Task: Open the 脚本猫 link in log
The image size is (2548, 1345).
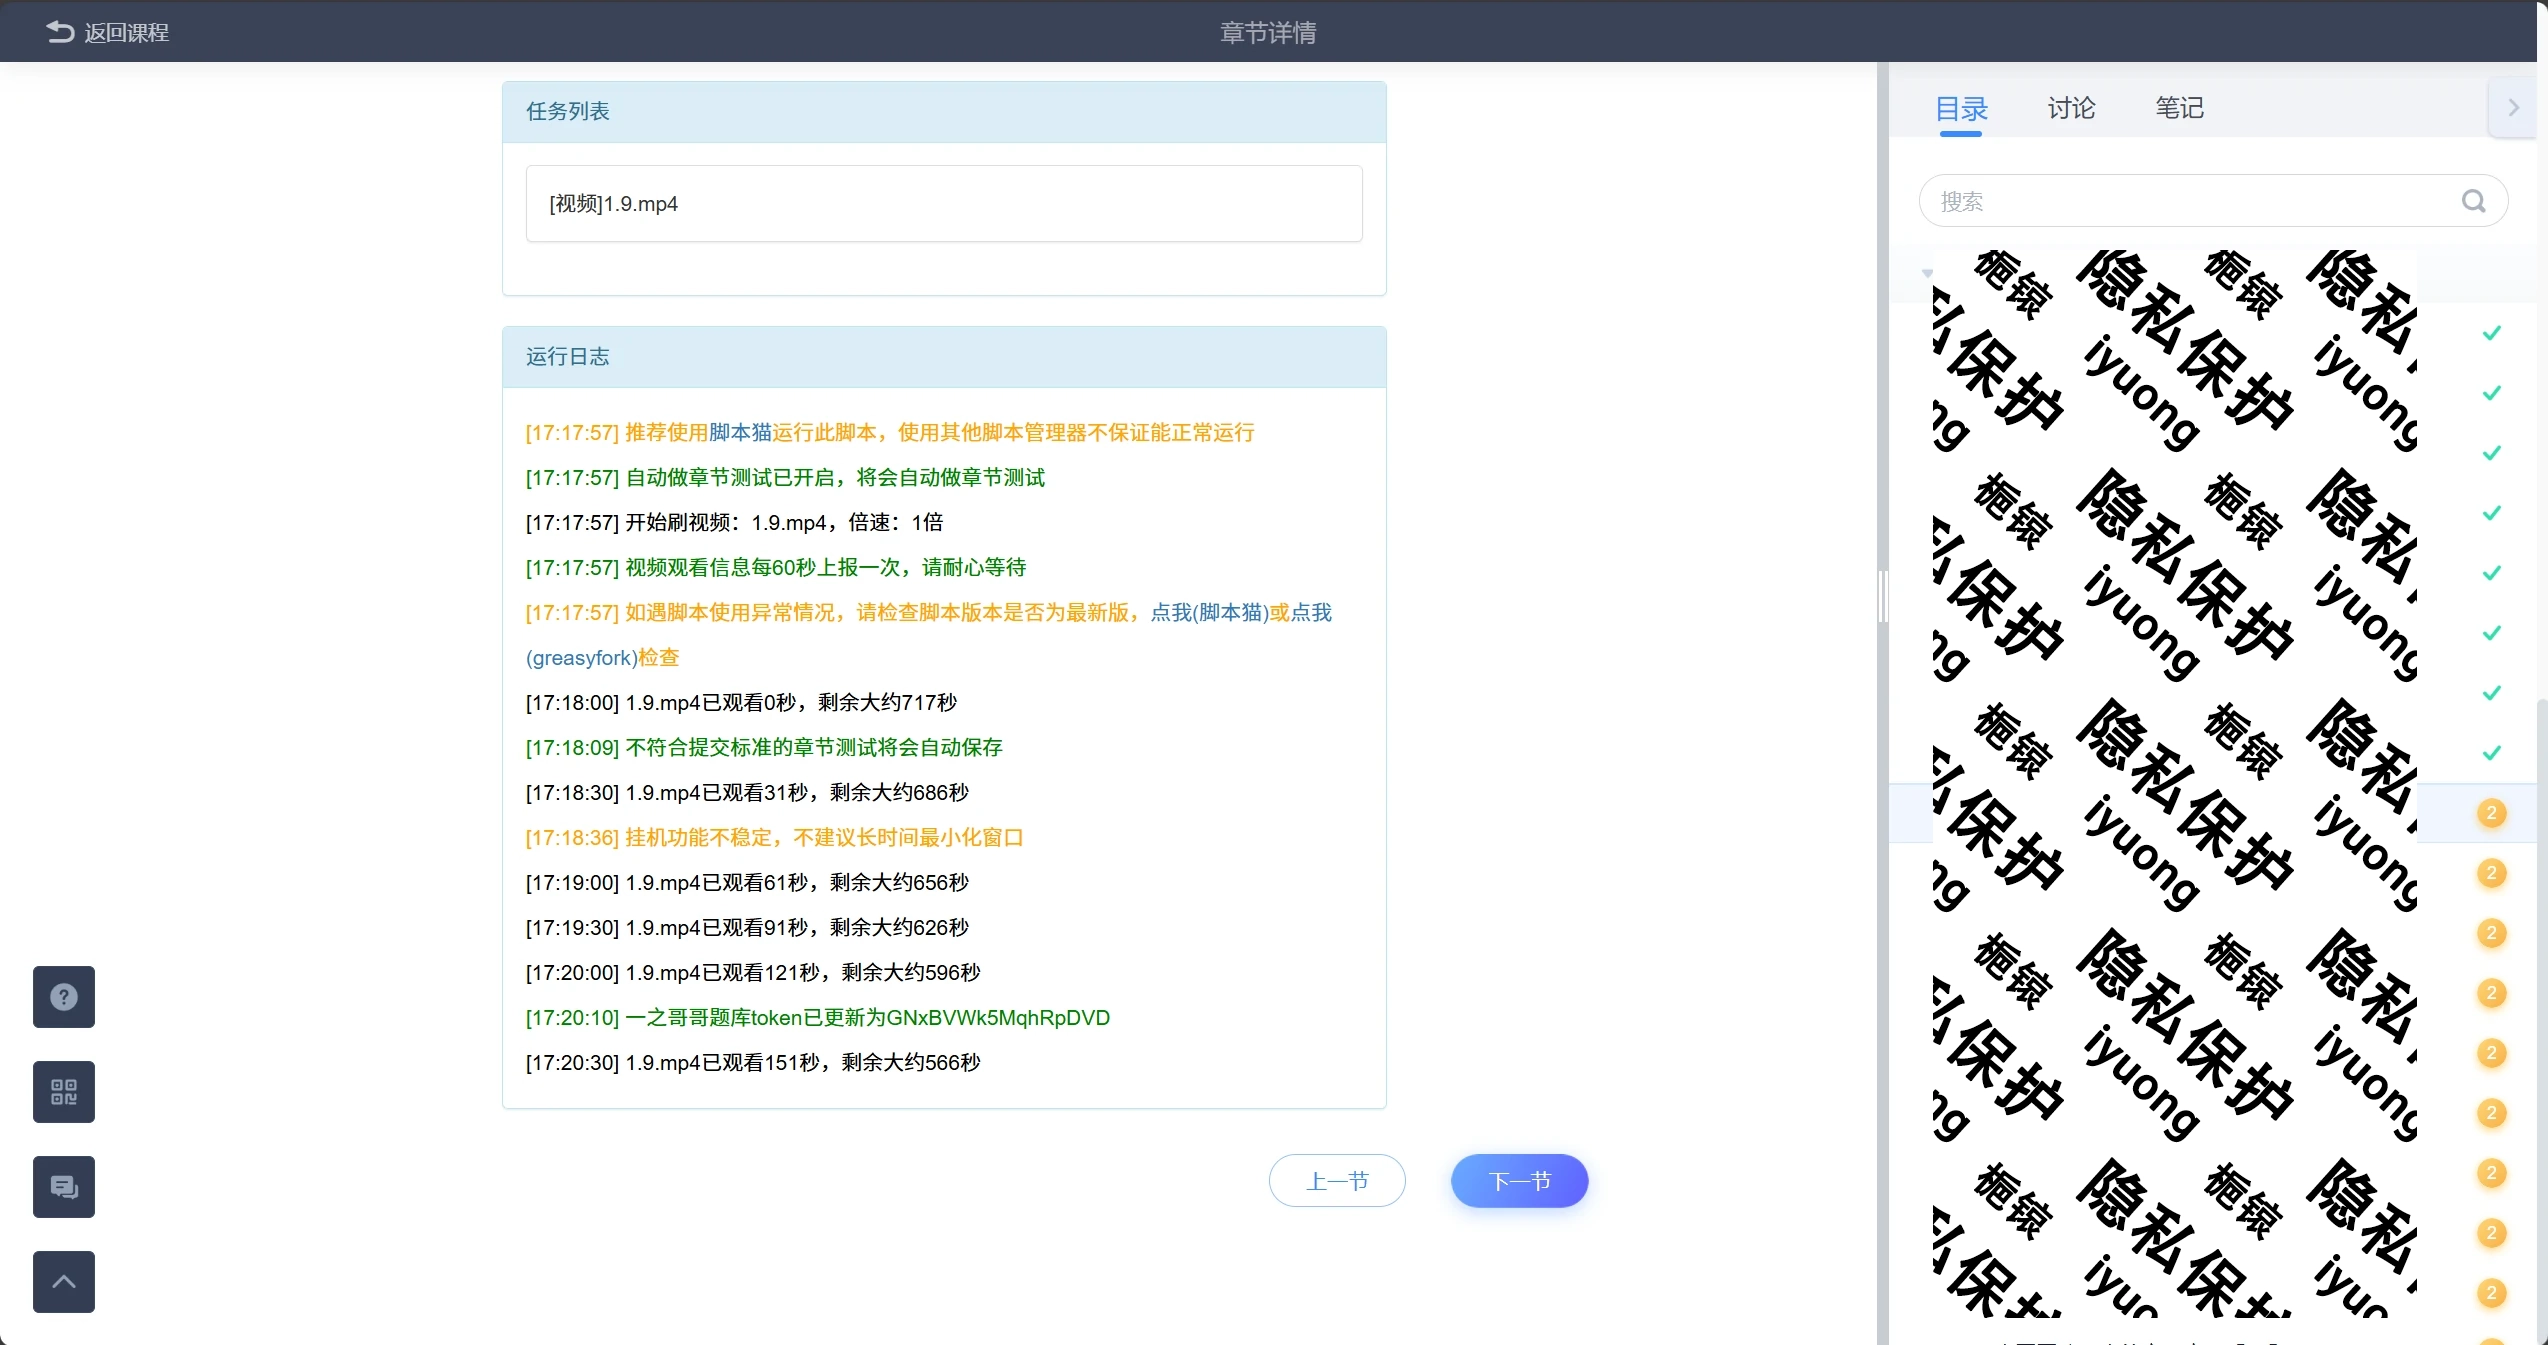Action: (x=740, y=432)
